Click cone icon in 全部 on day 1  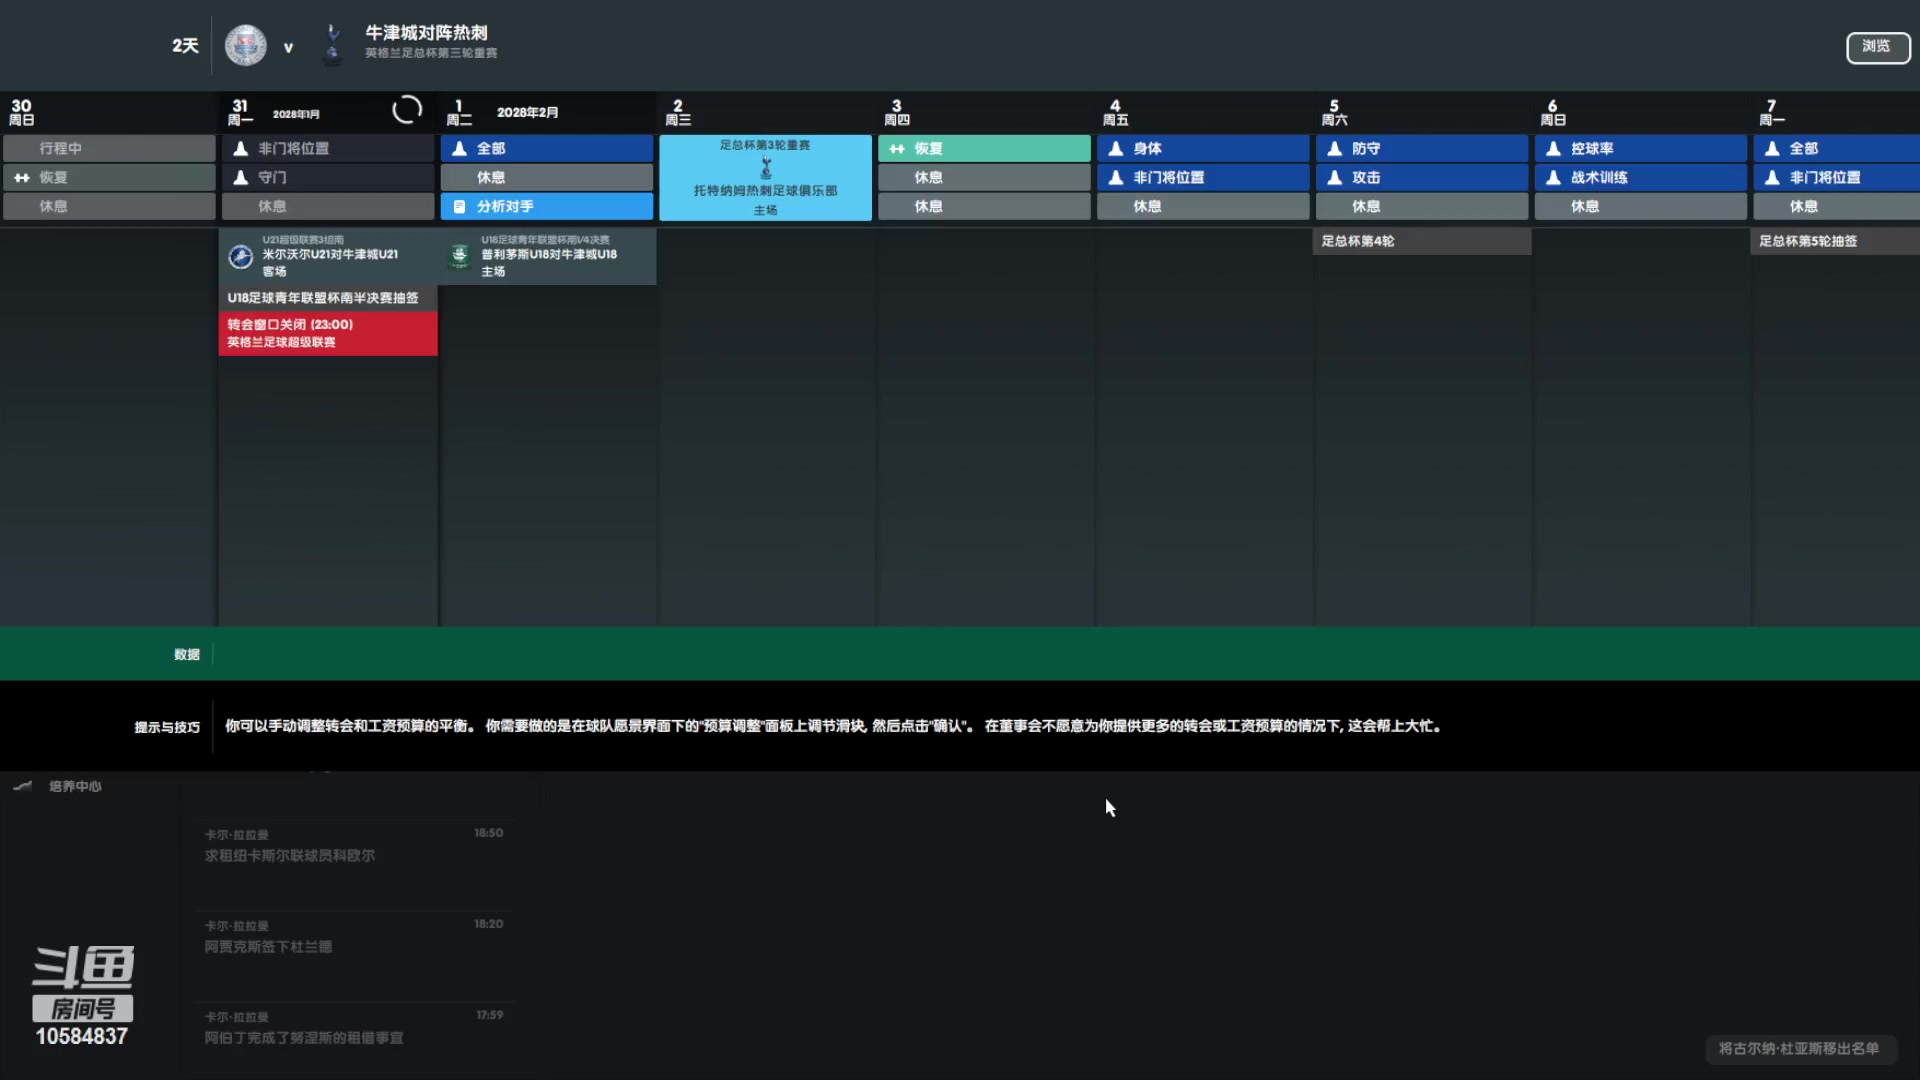(x=460, y=148)
